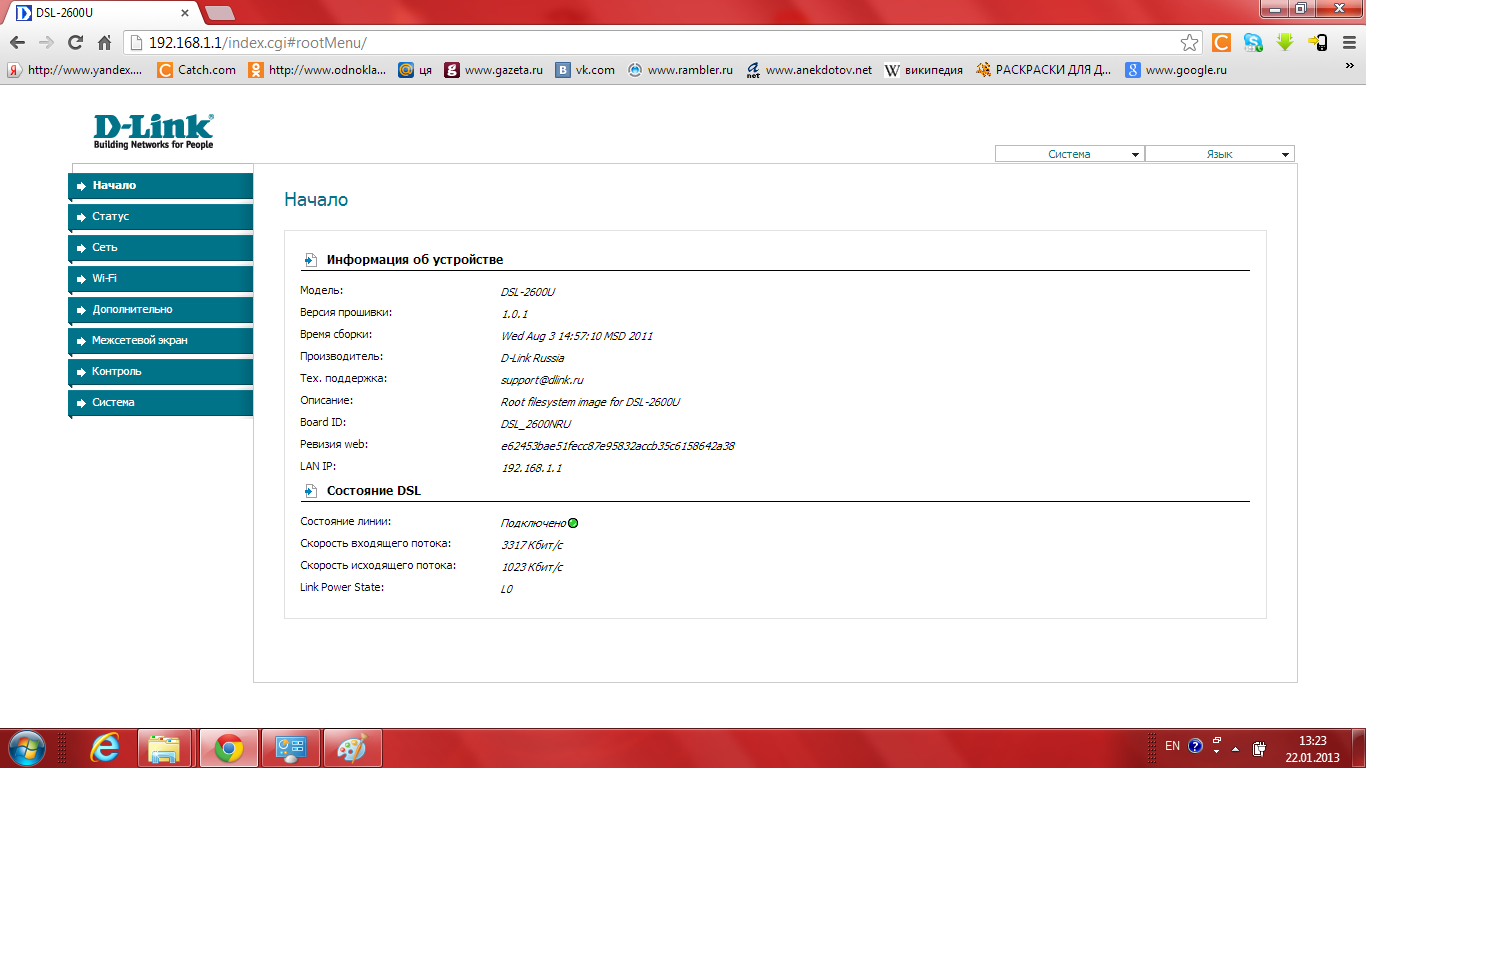Screen dimensions: 1494x974
Task: Open the www.anekdotov.net bookmark
Action: [x=809, y=70]
